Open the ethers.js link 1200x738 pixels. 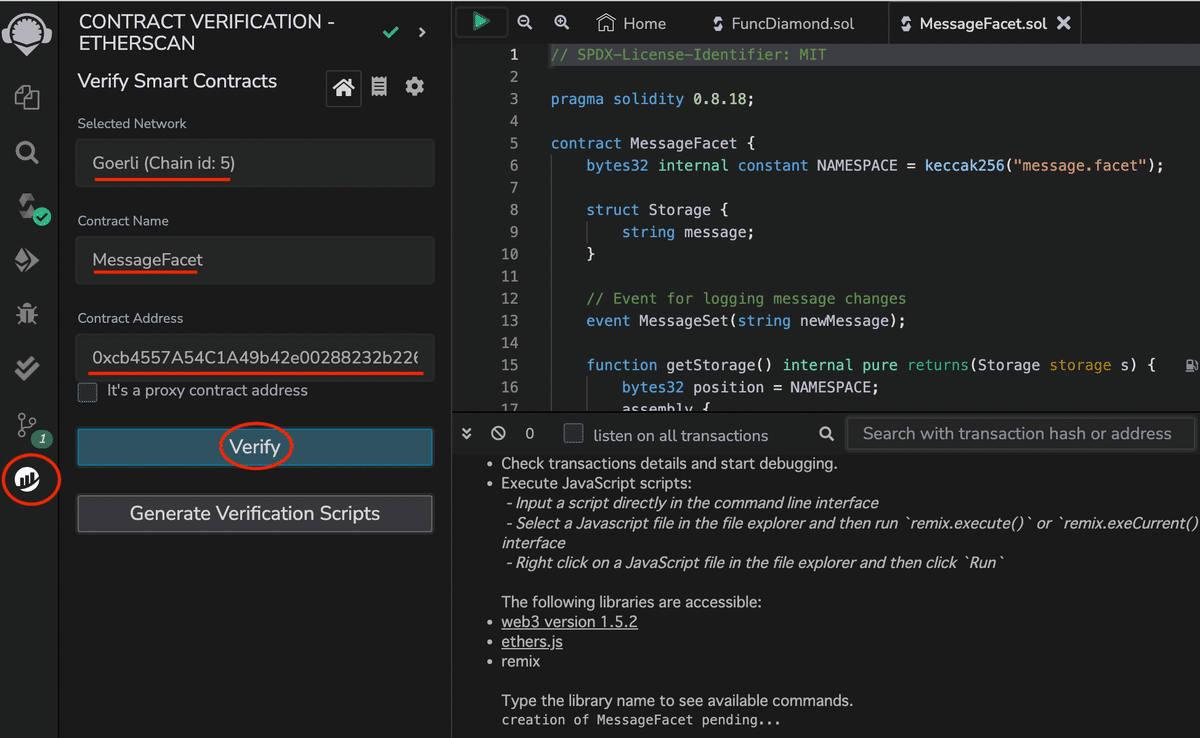[x=531, y=642]
